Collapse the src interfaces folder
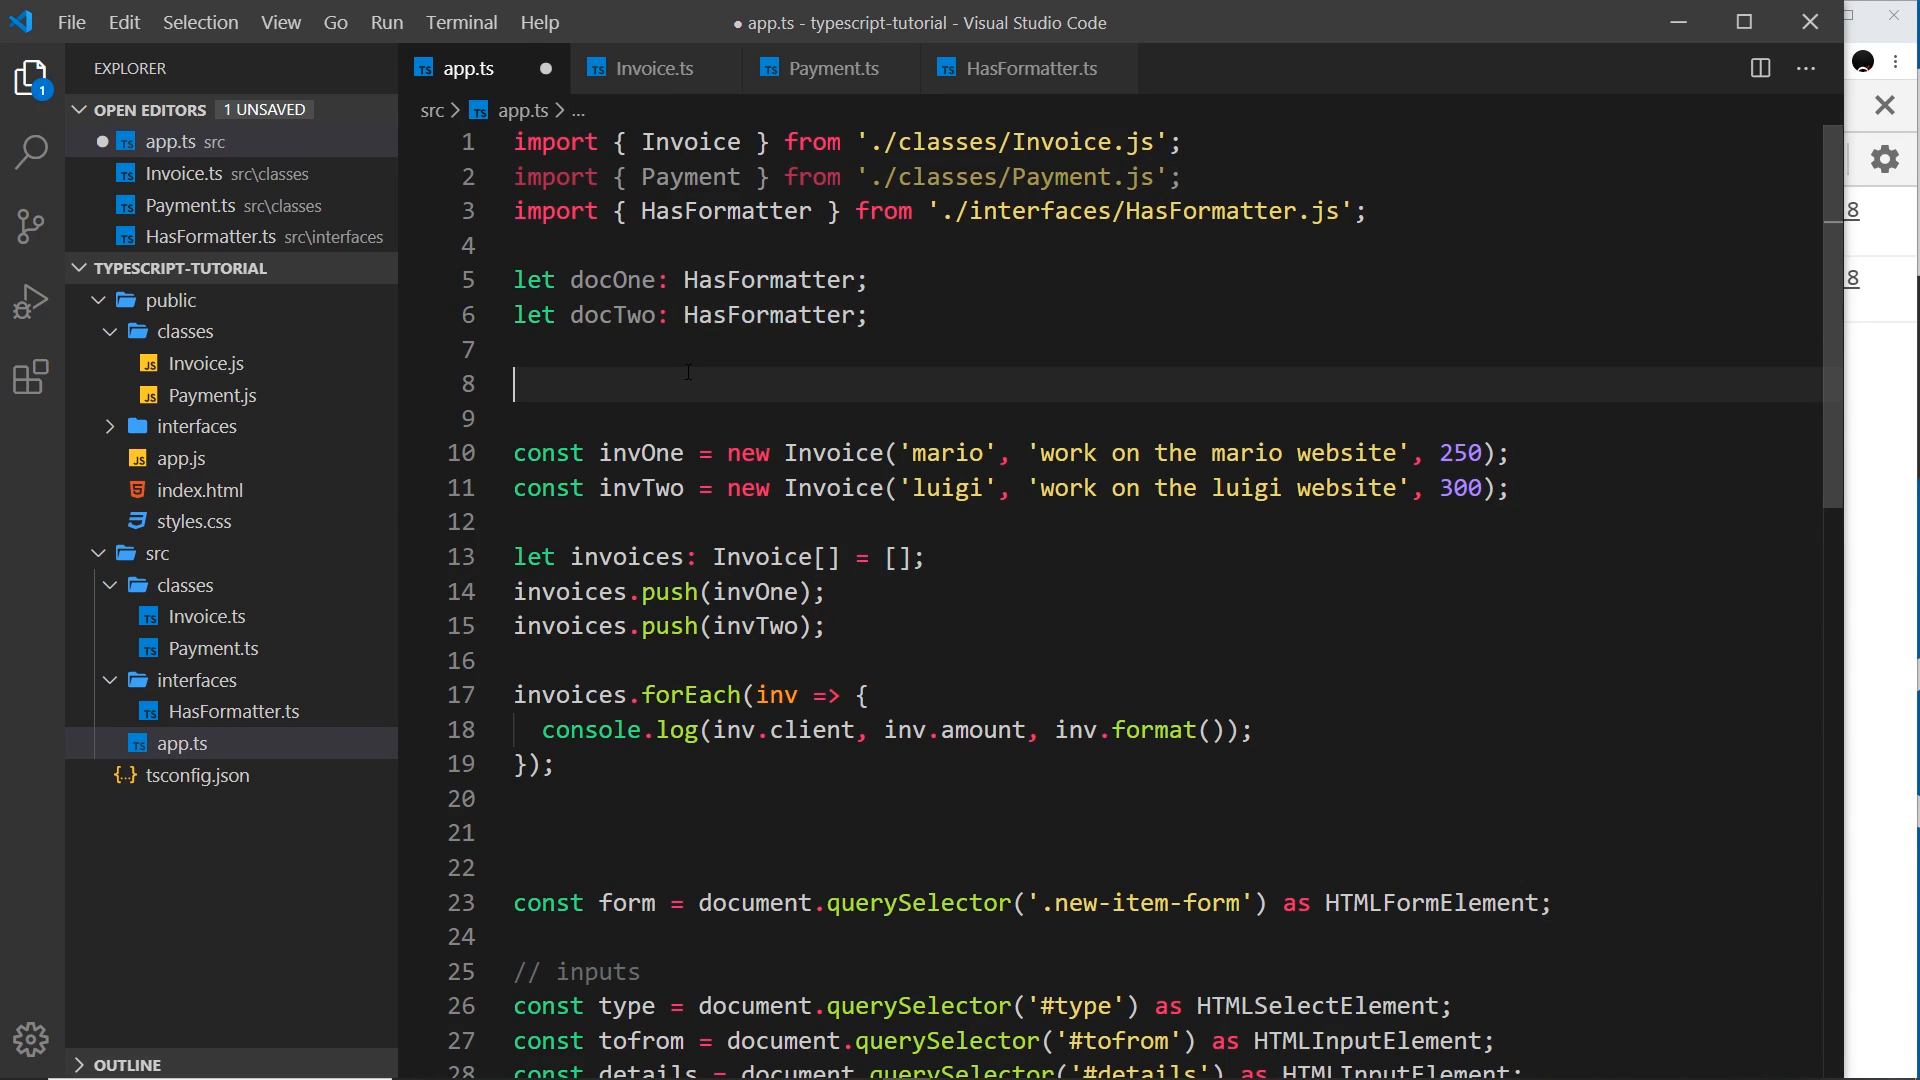Viewport: 1920px width, 1080px height. point(197,680)
